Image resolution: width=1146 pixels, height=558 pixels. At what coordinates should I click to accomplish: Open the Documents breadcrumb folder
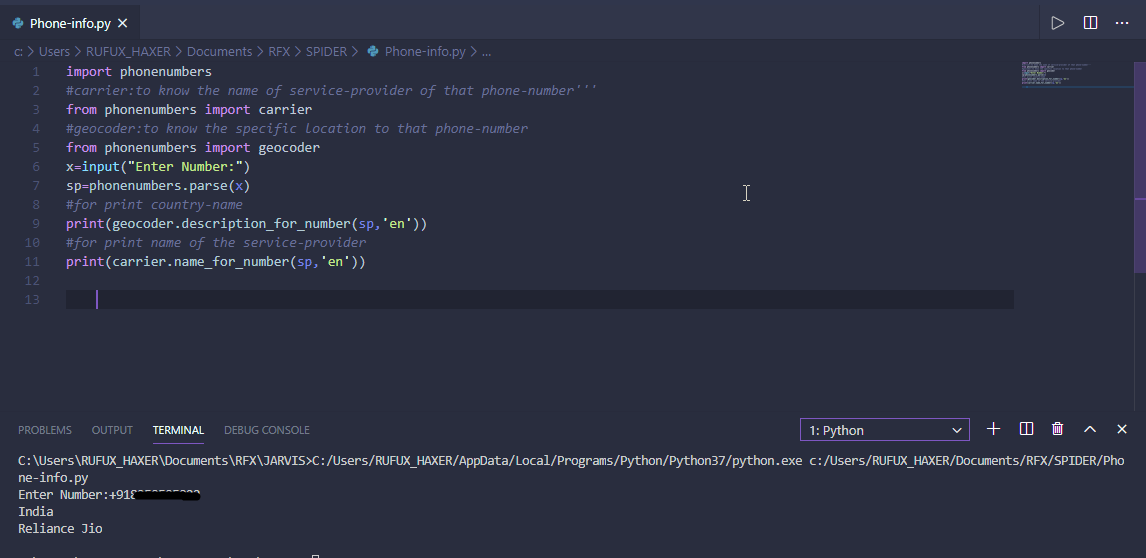(x=219, y=51)
